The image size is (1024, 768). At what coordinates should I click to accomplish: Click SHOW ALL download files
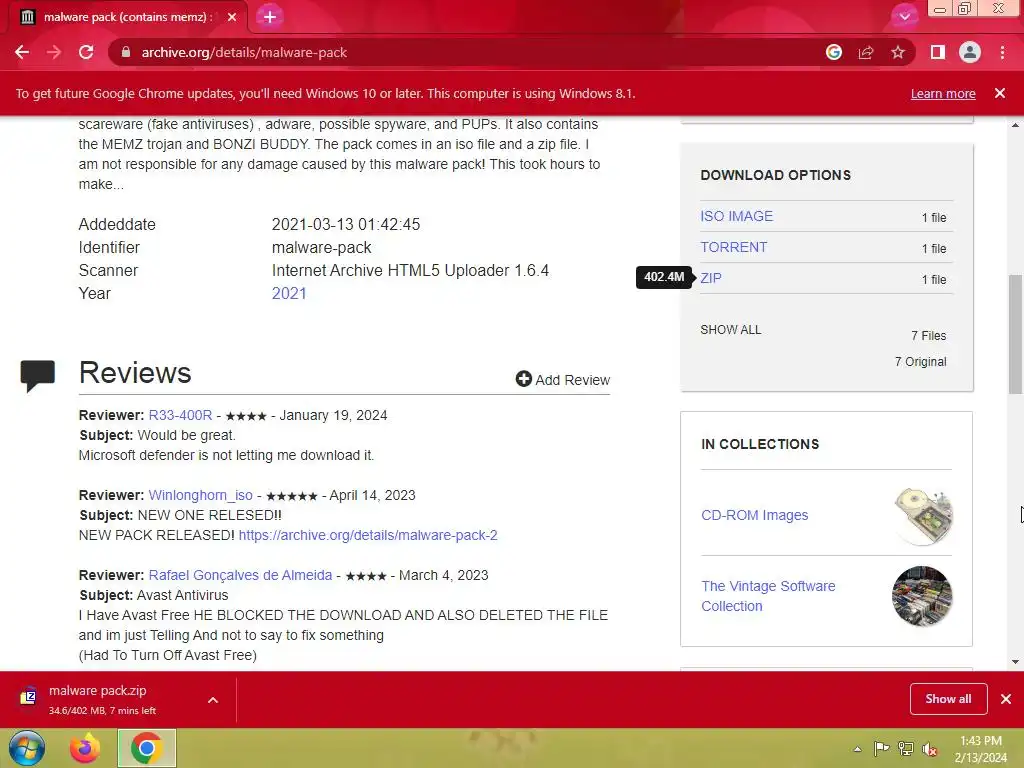(x=731, y=330)
